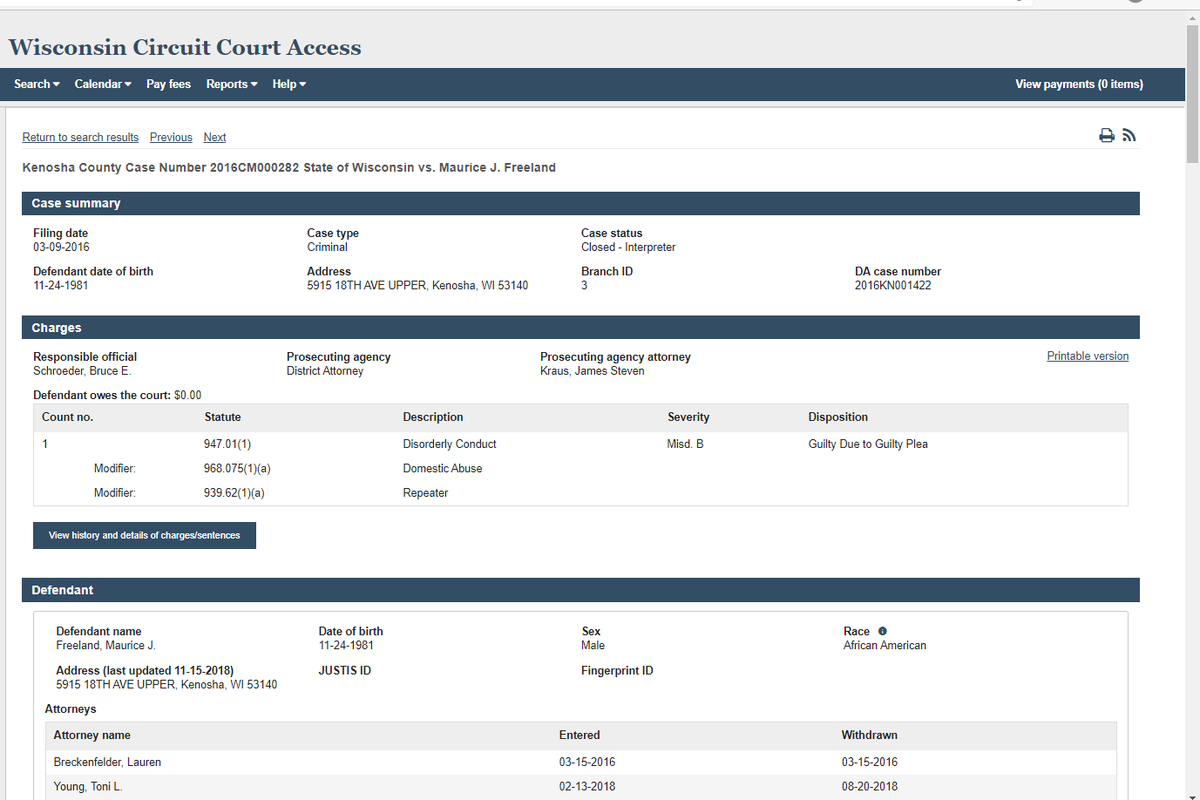Click the Disorderly Conduct description
This screenshot has width=1200, height=800.
tap(450, 444)
